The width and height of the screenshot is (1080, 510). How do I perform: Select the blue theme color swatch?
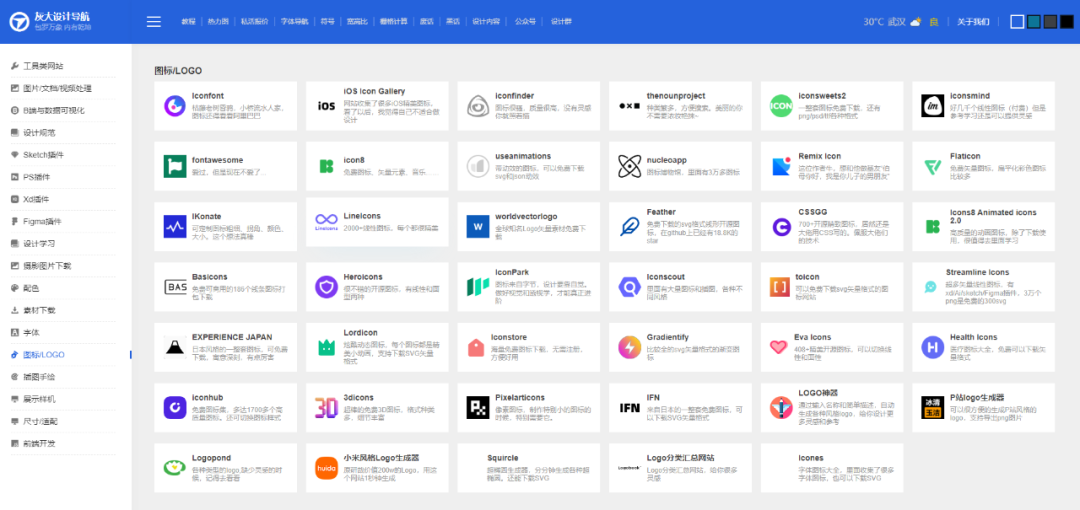tap(1017, 22)
